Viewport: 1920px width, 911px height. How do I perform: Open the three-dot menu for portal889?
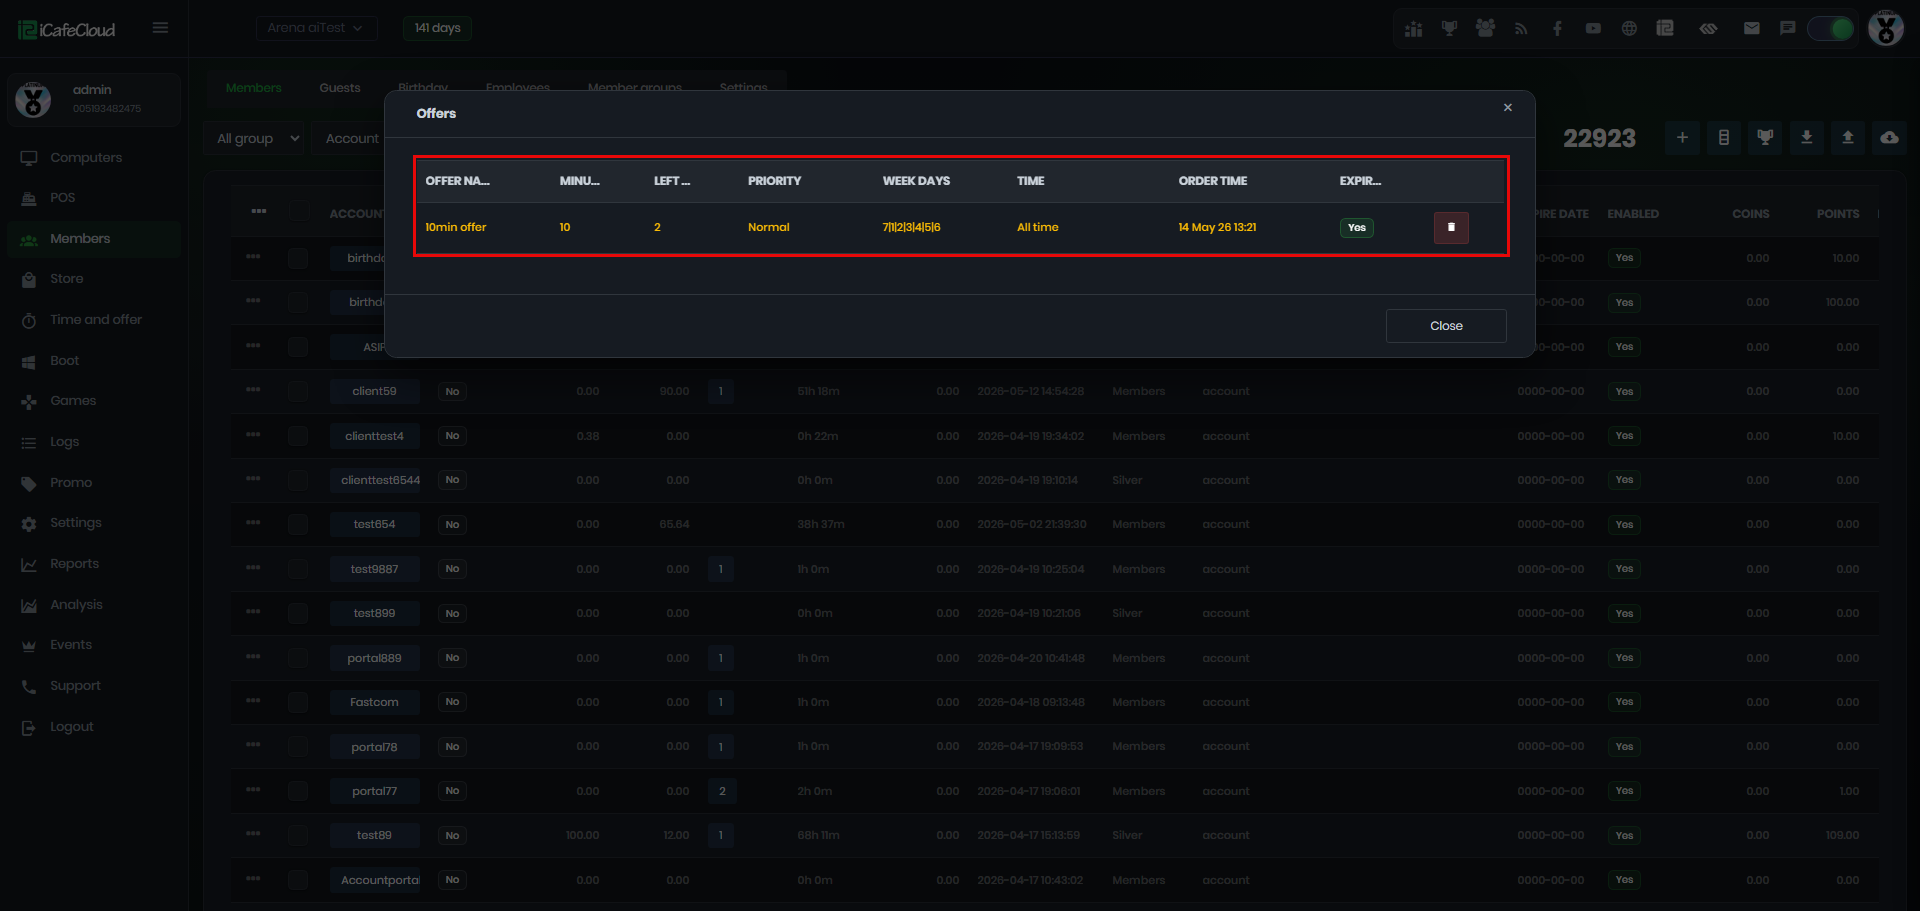tap(253, 657)
